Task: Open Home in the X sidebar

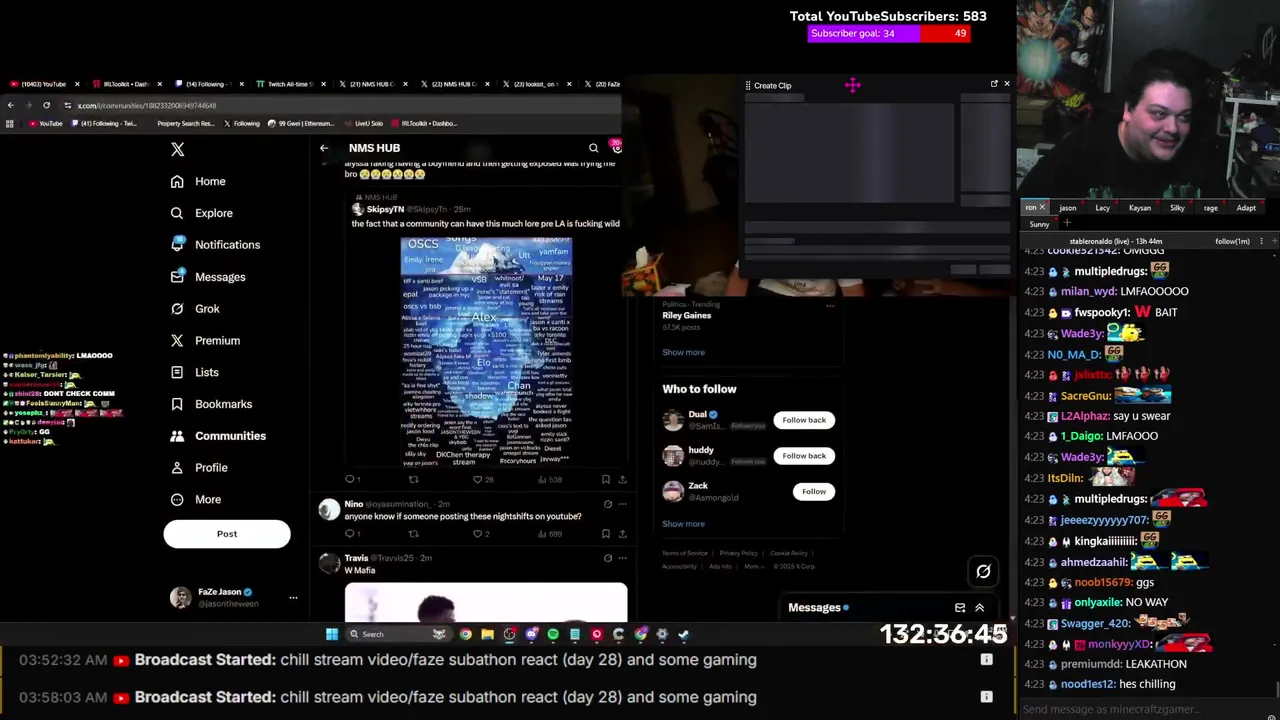Action: click(x=198, y=181)
